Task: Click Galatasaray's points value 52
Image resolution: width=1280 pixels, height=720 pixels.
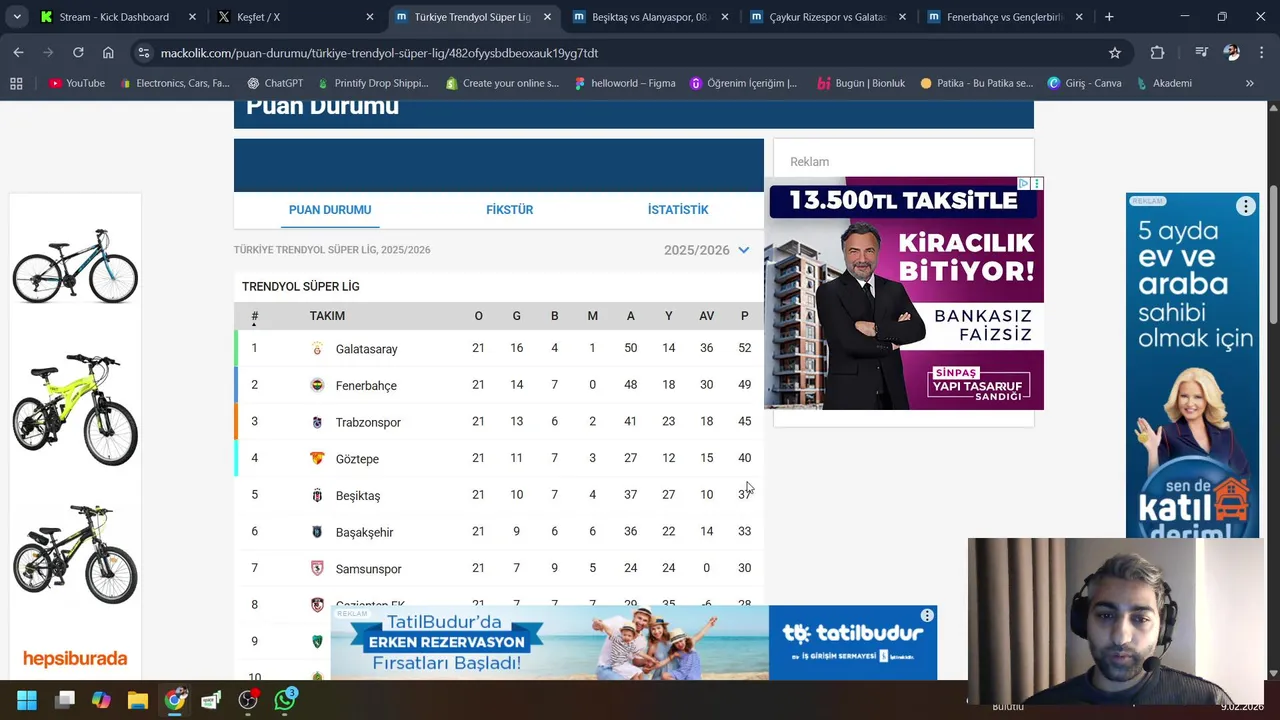Action: coord(744,348)
